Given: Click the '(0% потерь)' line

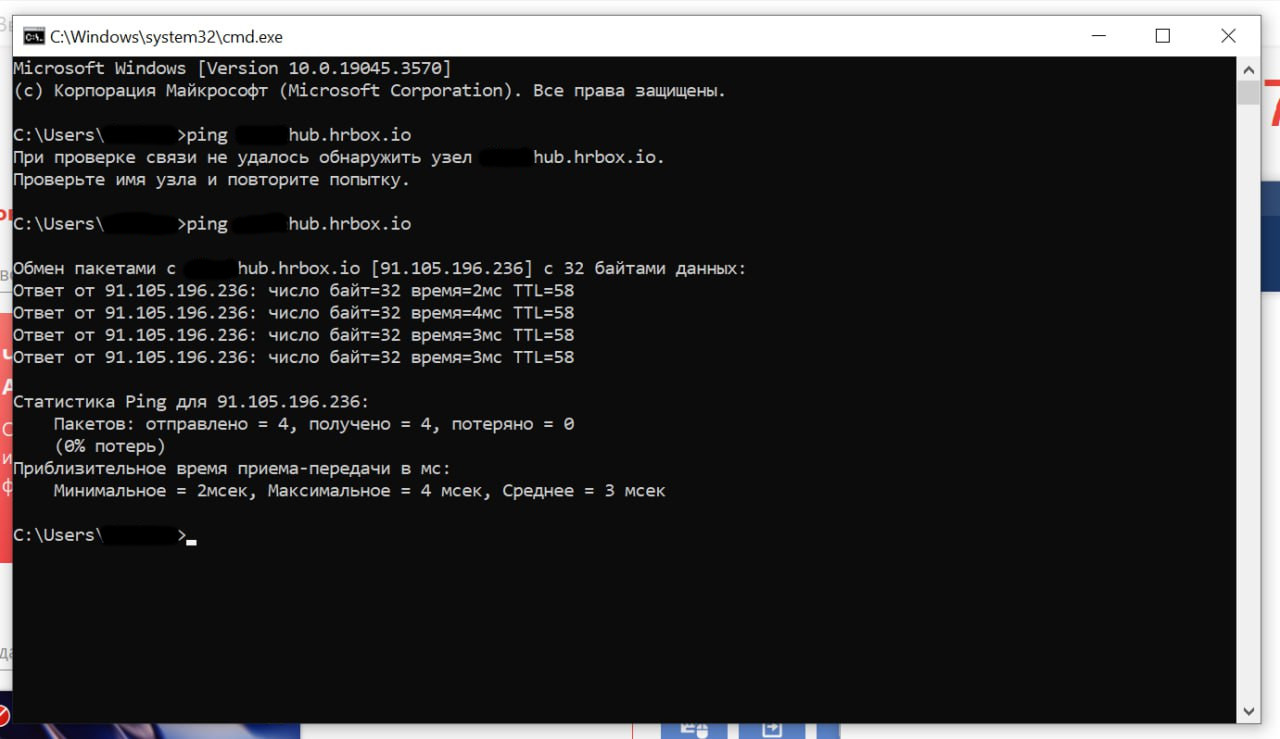Looking at the screenshot, I should [109, 446].
